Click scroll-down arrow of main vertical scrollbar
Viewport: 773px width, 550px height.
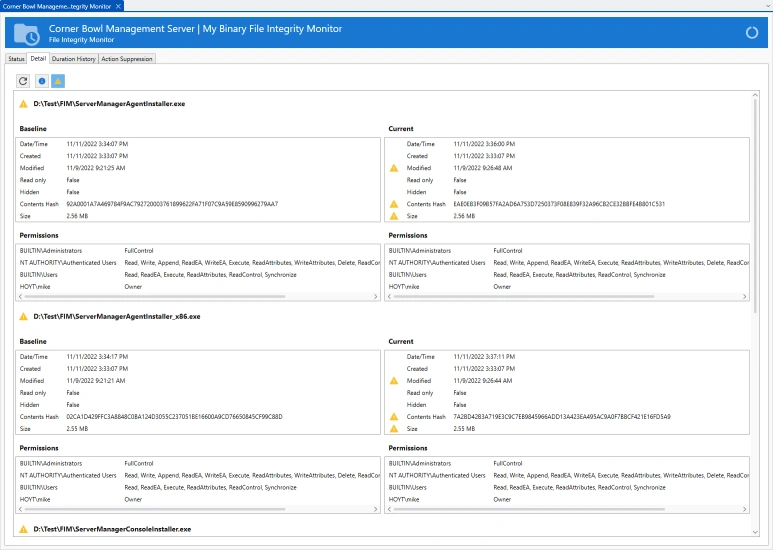click(755, 532)
